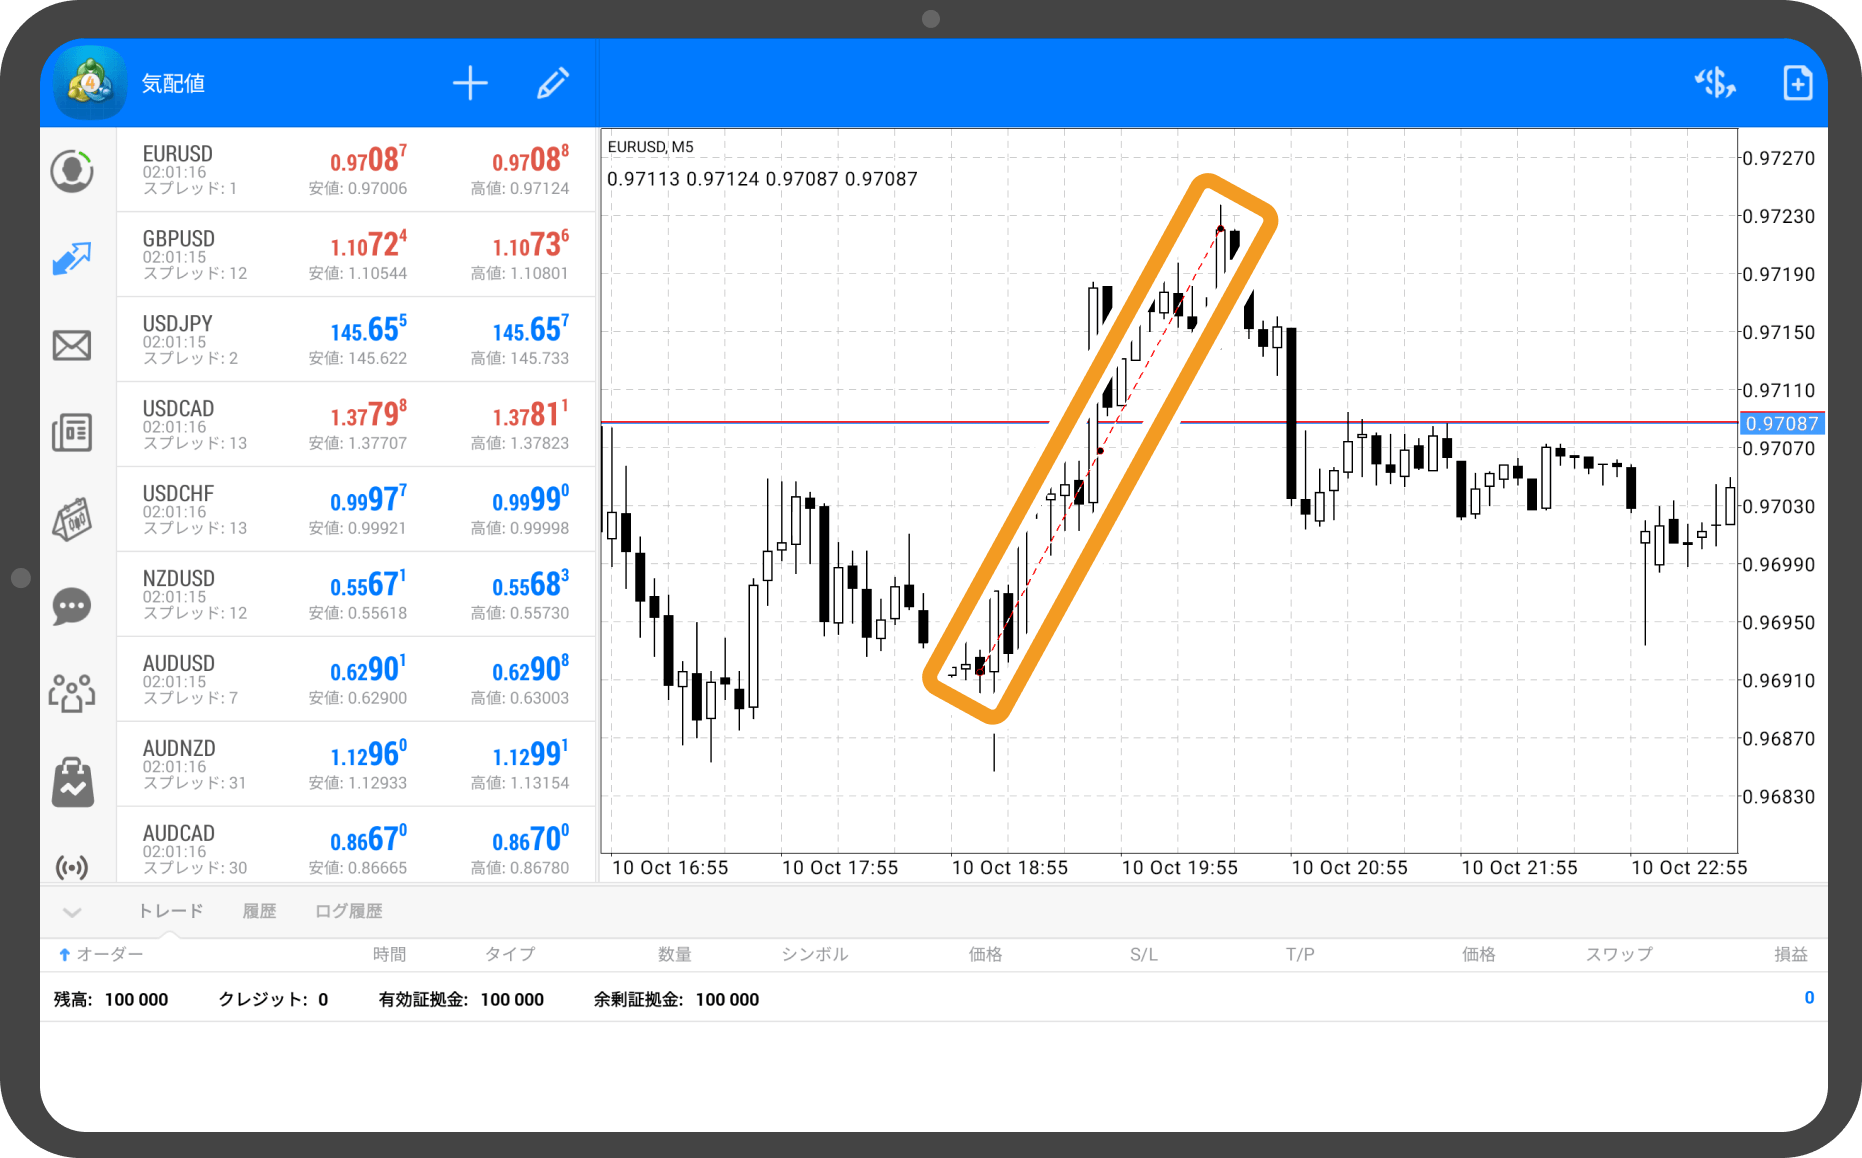
Task: Open the economic calendar icon in sidebar
Action: (x=72, y=520)
